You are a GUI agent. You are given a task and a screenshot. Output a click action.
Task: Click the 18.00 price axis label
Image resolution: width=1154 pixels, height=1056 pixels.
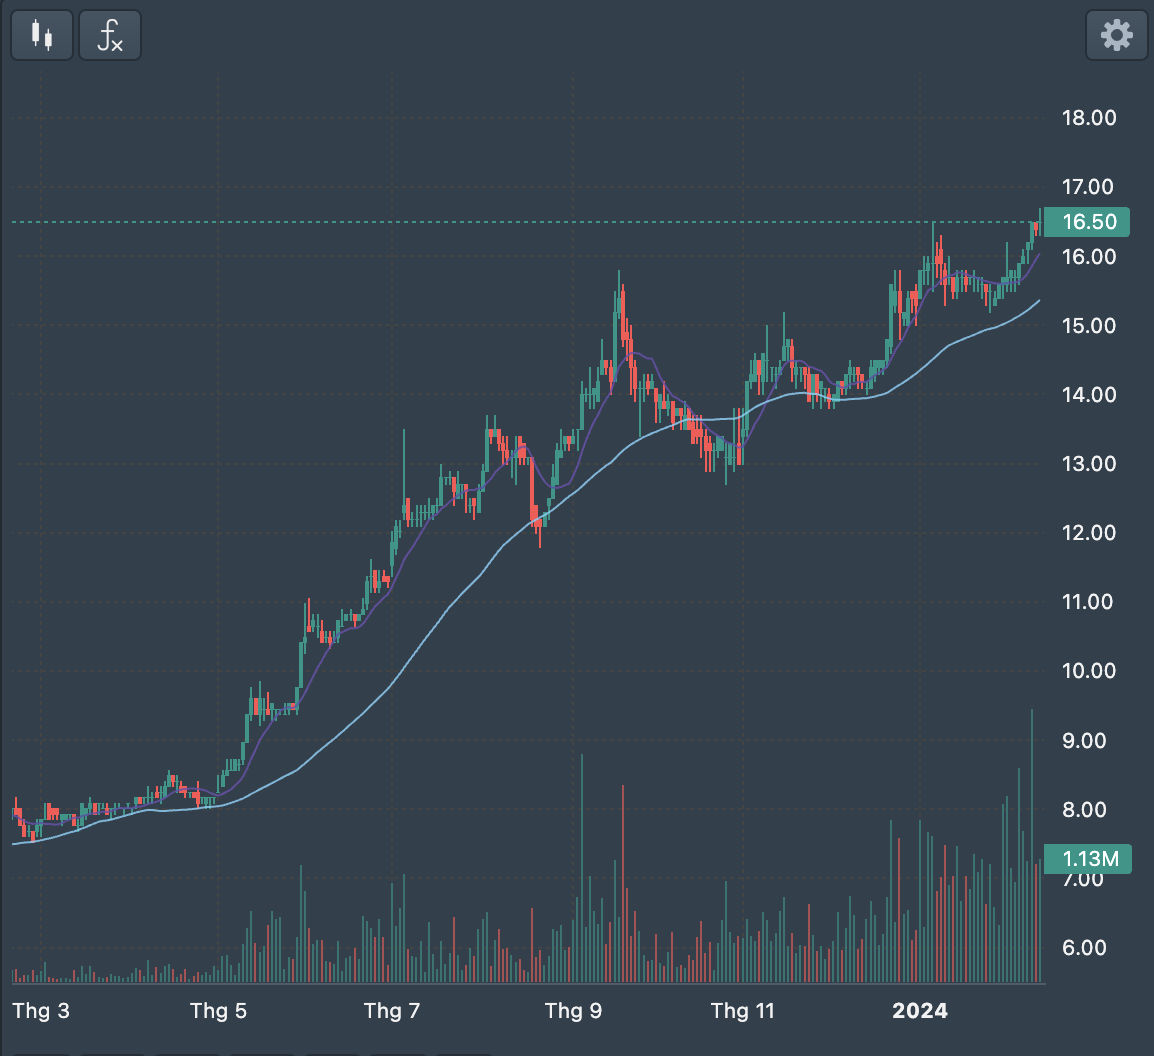[1088, 118]
